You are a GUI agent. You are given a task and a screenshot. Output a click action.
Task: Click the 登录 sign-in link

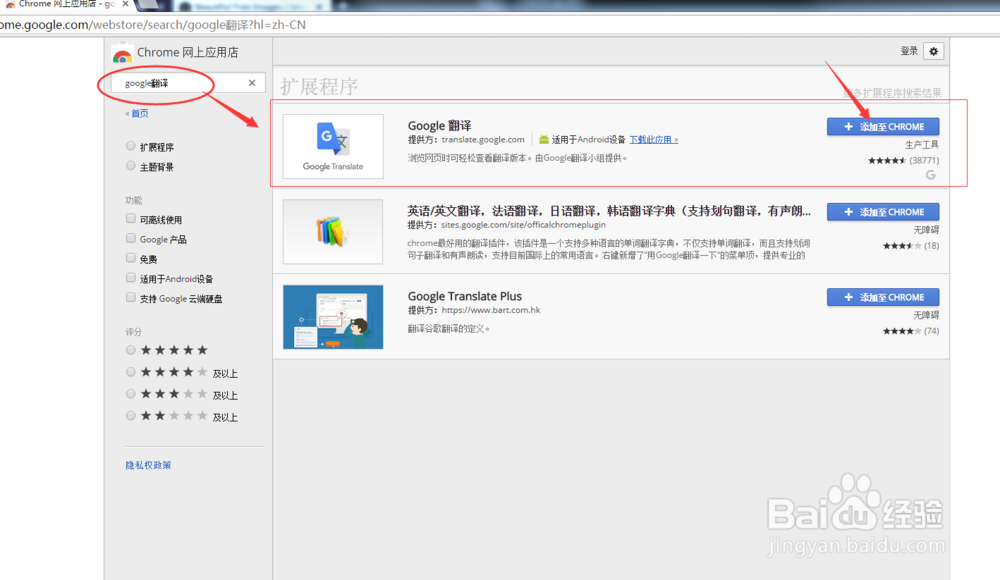[909, 51]
